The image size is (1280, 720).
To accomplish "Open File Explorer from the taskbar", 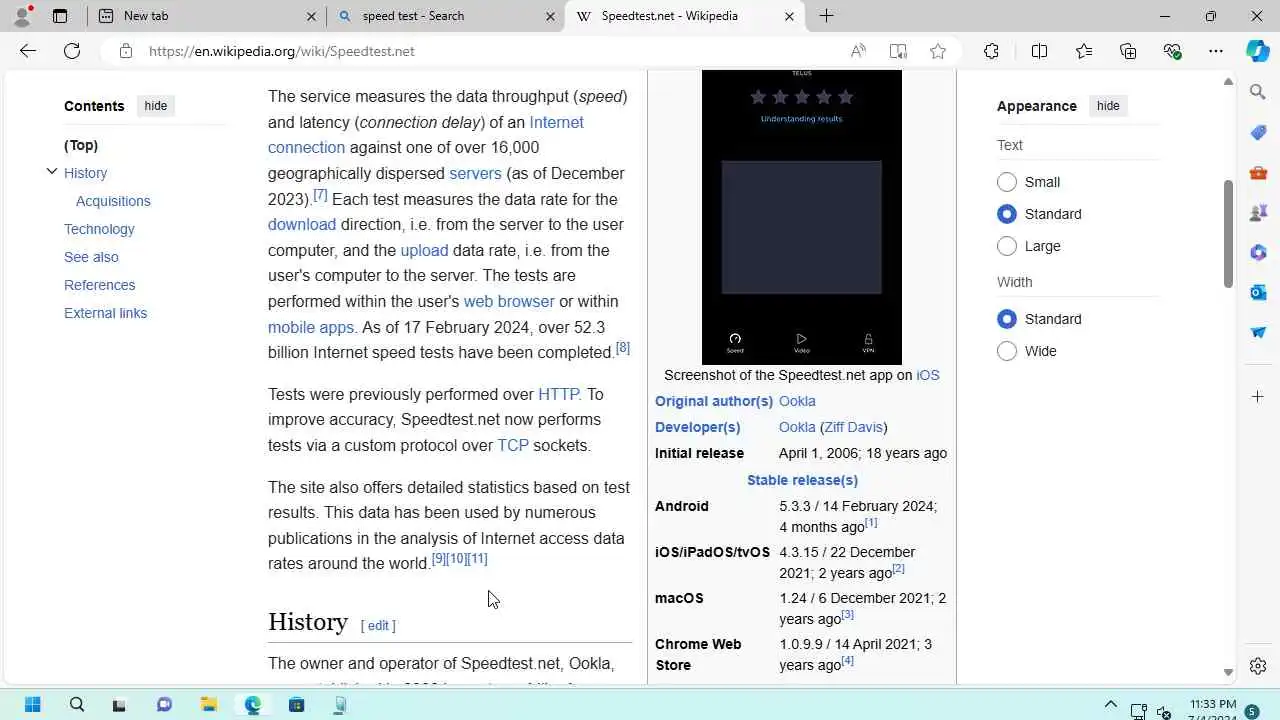I will click(208, 705).
